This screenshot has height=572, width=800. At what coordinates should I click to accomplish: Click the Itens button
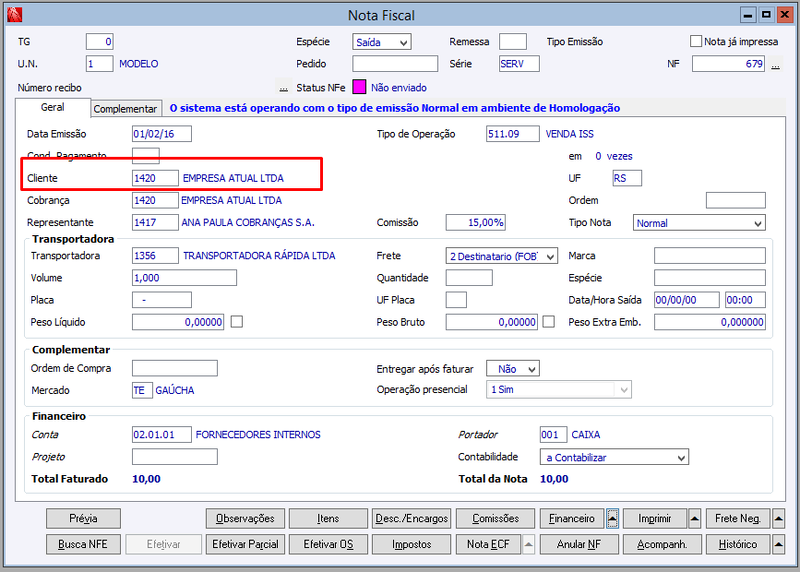tap(328, 518)
